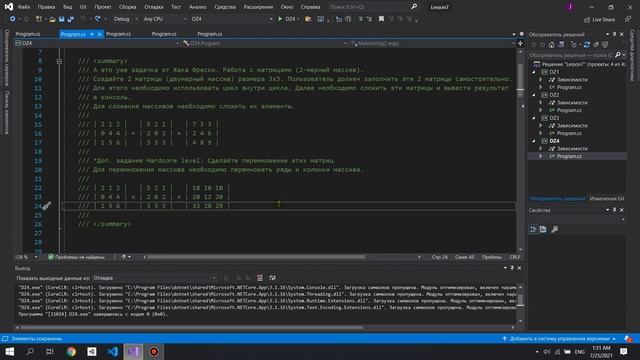Click the notification center icon in taskbar

(x=624, y=352)
